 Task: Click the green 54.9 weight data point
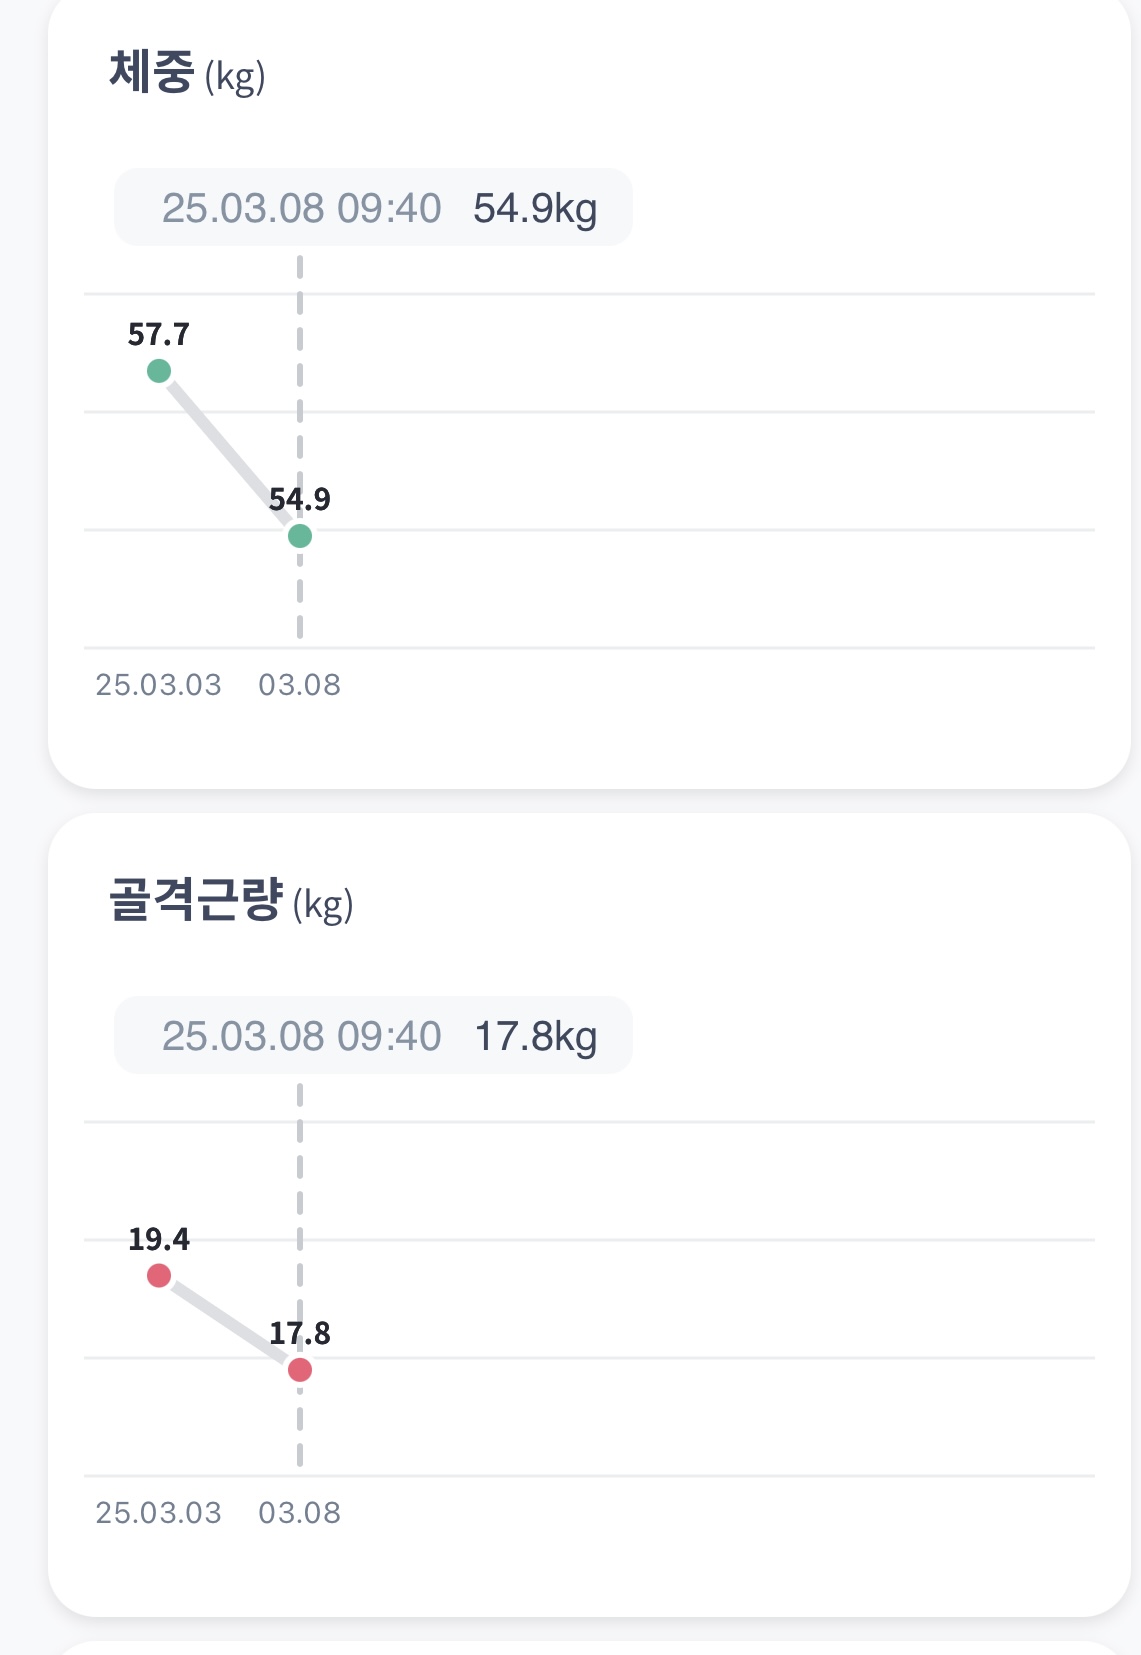pos(300,536)
